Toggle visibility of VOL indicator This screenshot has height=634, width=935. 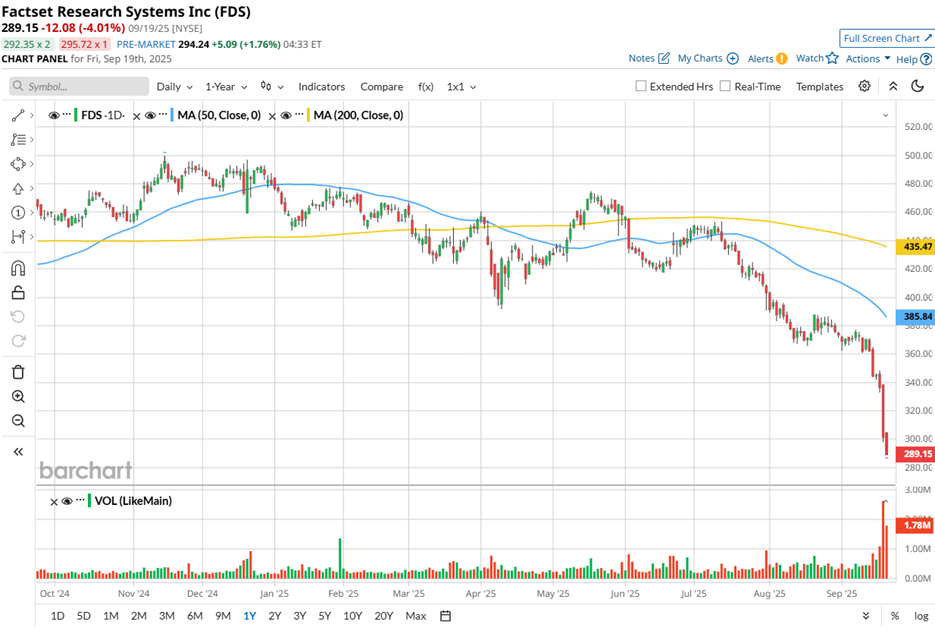pos(67,501)
